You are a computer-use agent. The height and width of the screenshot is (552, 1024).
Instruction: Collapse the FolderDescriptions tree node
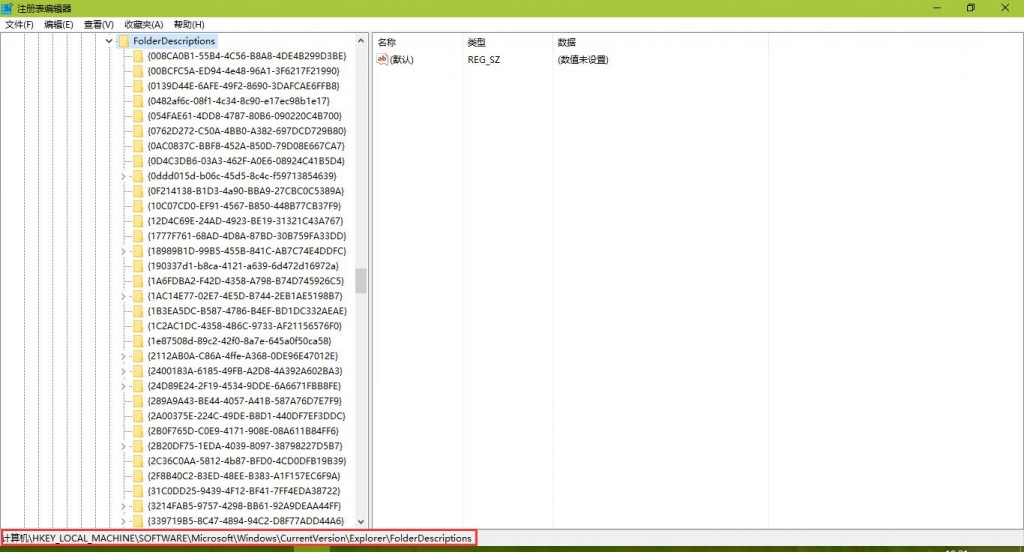(x=109, y=41)
